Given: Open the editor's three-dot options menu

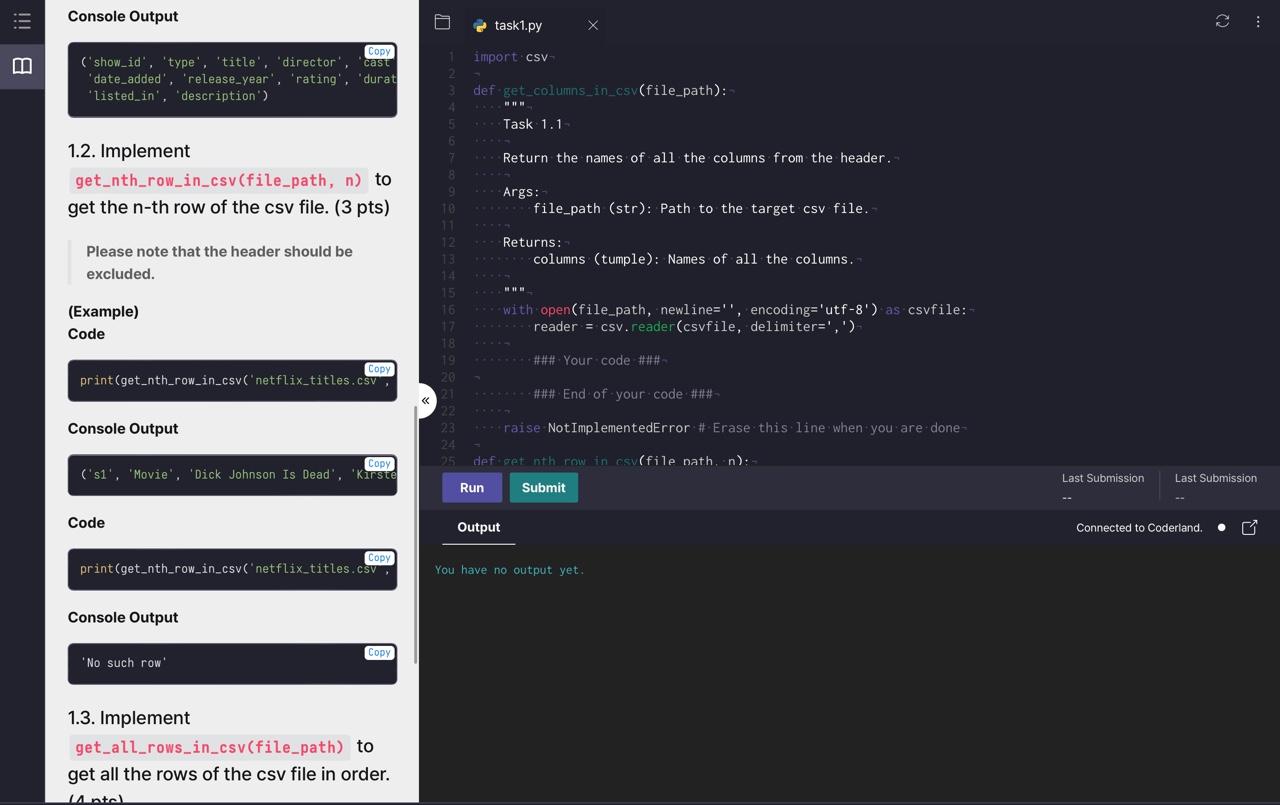Looking at the screenshot, I should pyautogui.click(x=1257, y=20).
